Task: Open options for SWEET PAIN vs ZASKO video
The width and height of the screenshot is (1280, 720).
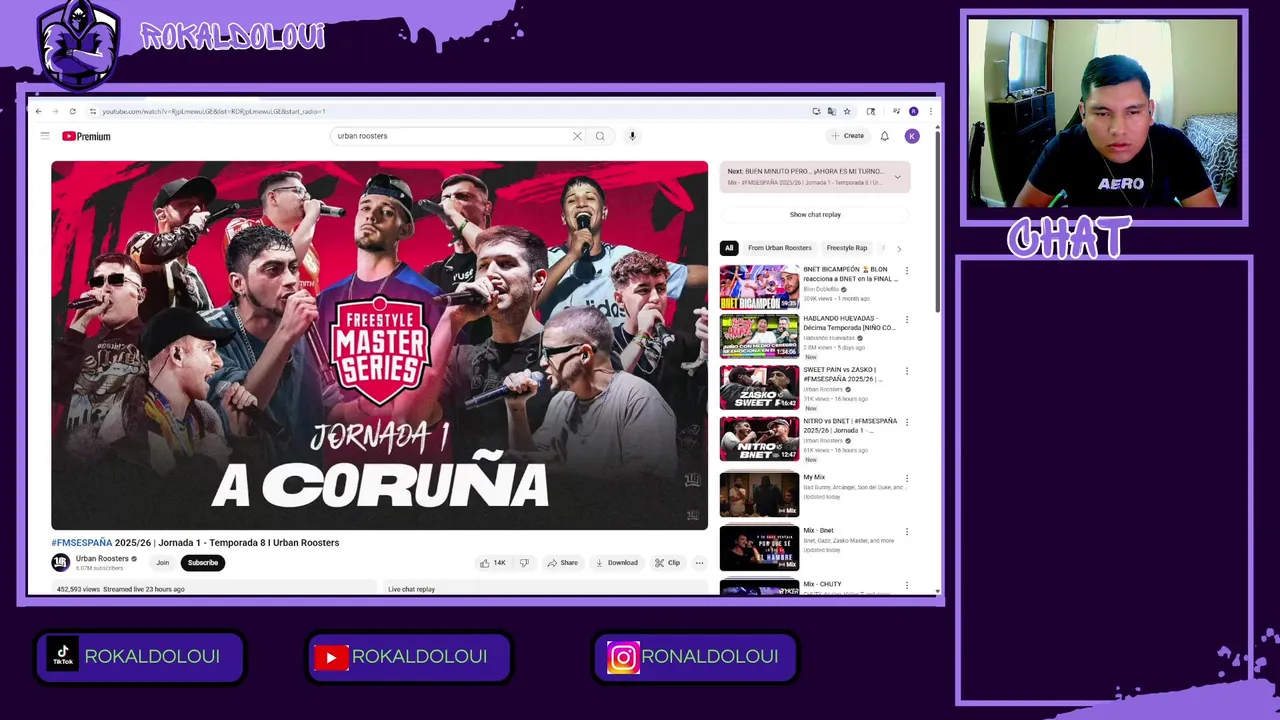Action: (x=907, y=371)
